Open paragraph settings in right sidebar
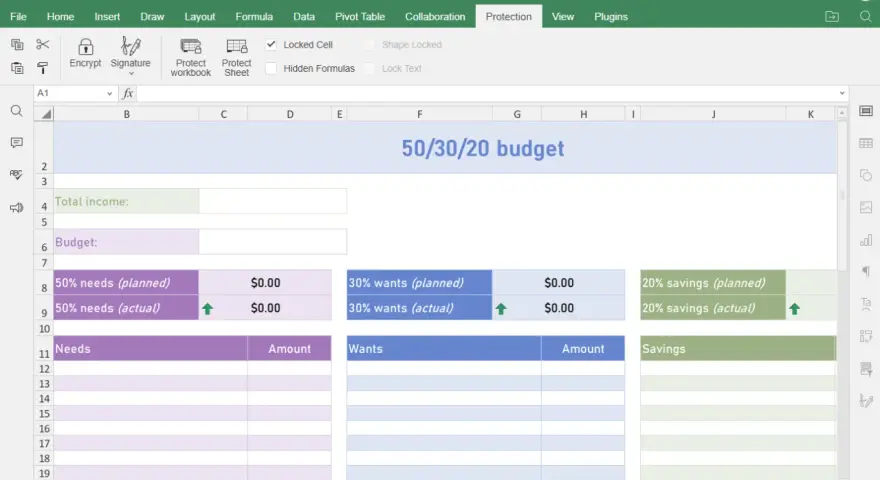The width and height of the screenshot is (880, 480). (x=866, y=272)
